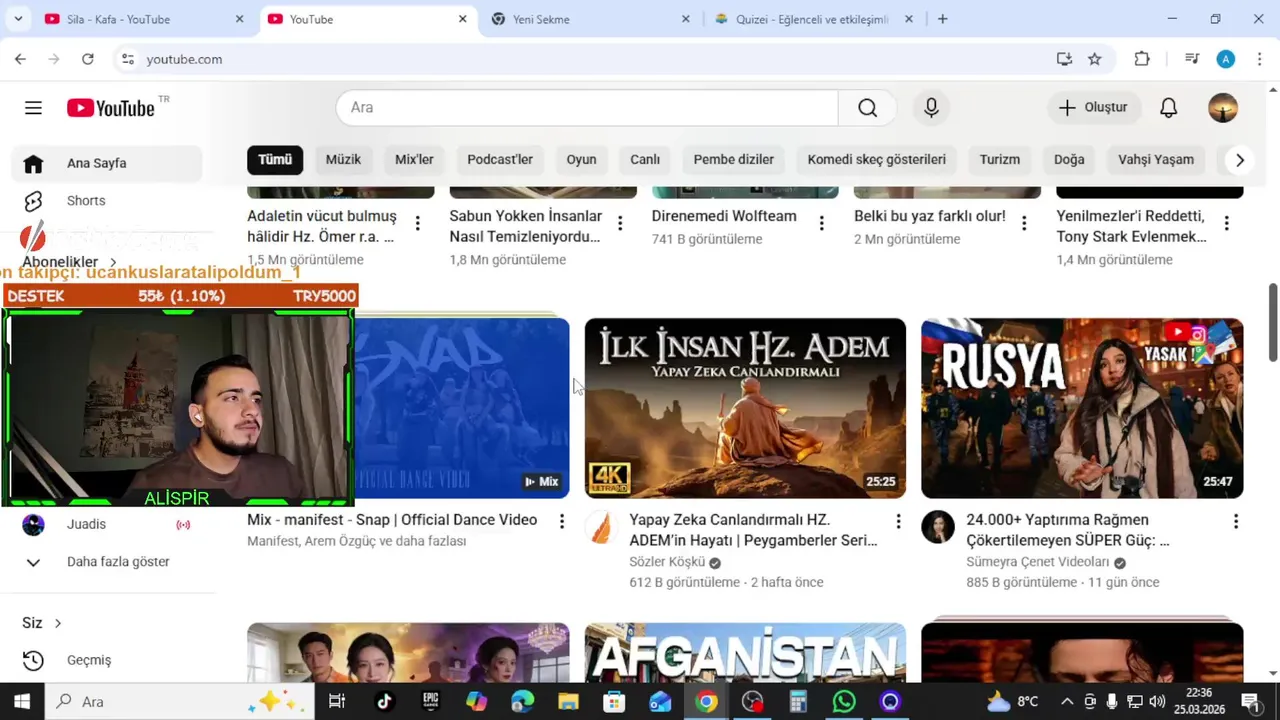Open the account avatar menu
Viewport: 1280px width, 720px height.
(x=1223, y=108)
